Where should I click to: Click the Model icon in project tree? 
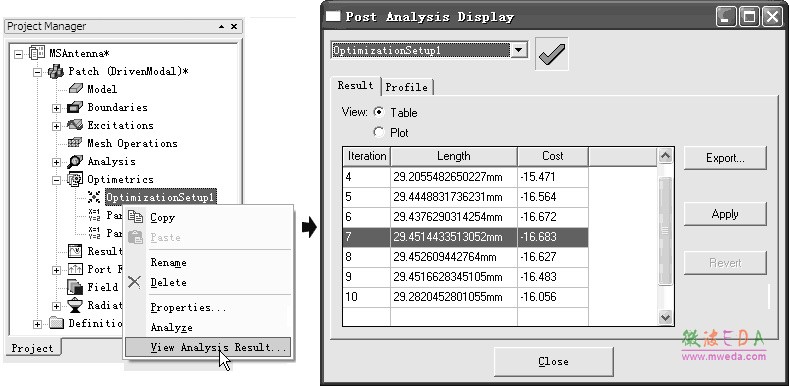pyautogui.click(x=75, y=89)
